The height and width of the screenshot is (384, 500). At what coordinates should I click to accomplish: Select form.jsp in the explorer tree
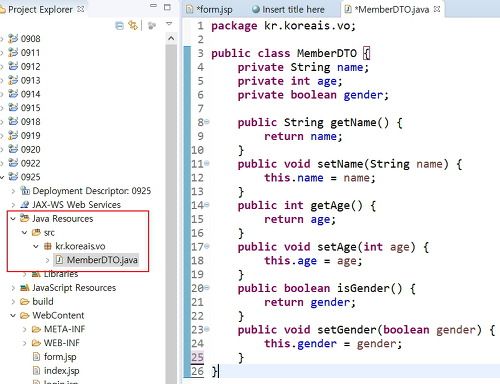tap(60, 357)
